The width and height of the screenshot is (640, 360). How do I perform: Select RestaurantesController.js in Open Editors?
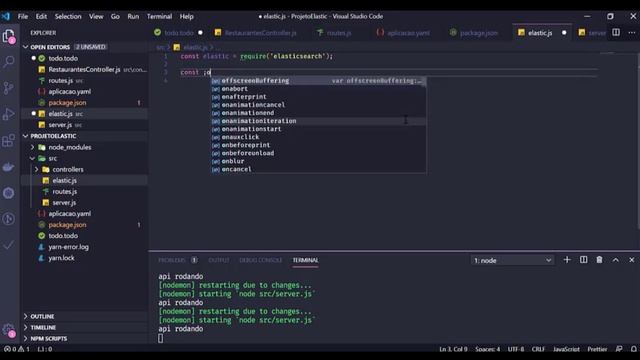[84, 69]
